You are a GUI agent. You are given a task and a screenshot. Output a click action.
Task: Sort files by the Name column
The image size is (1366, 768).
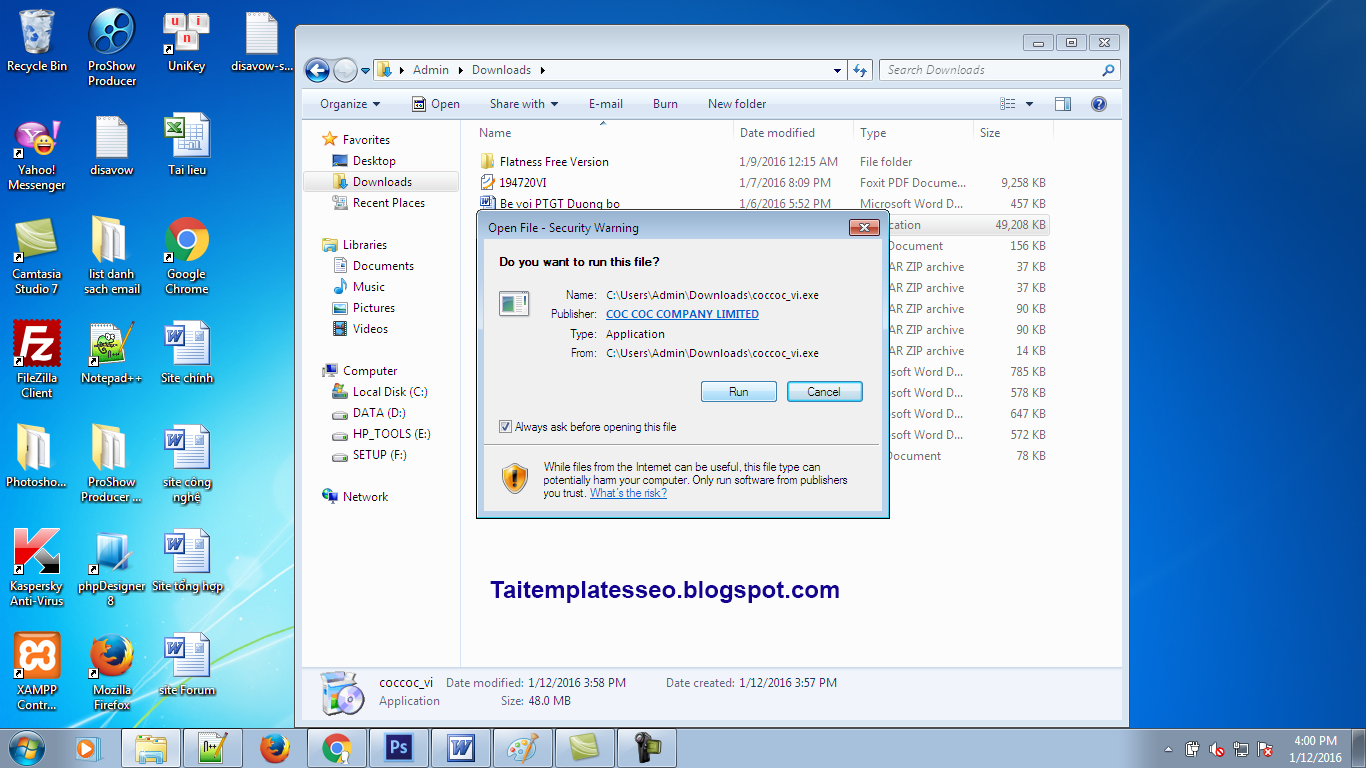click(494, 132)
